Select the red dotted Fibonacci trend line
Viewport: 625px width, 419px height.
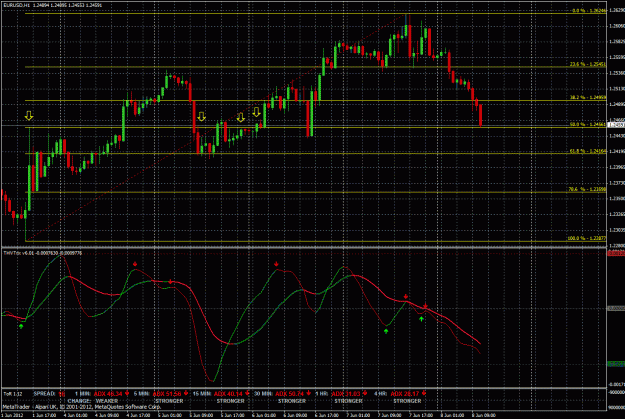tap(215, 128)
